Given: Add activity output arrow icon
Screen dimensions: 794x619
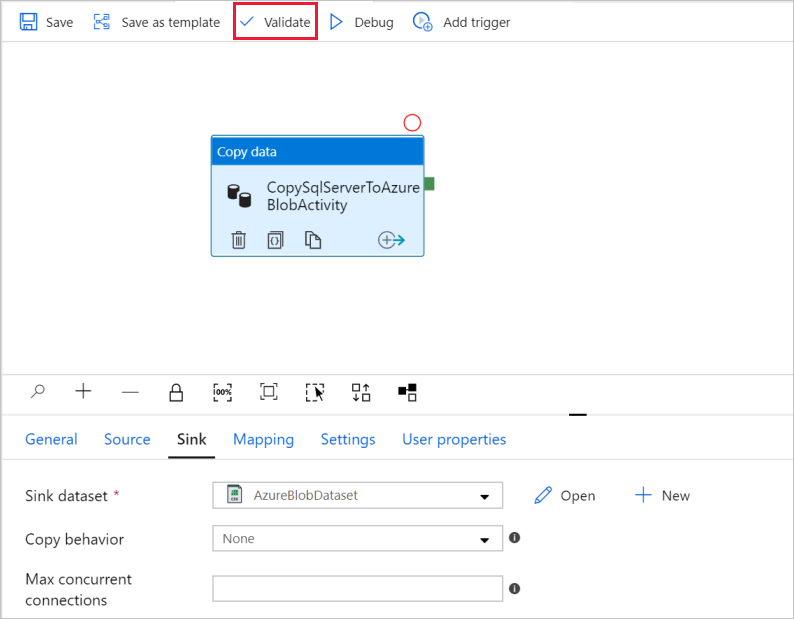Looking at the screenshot, I should coord(391,240).
